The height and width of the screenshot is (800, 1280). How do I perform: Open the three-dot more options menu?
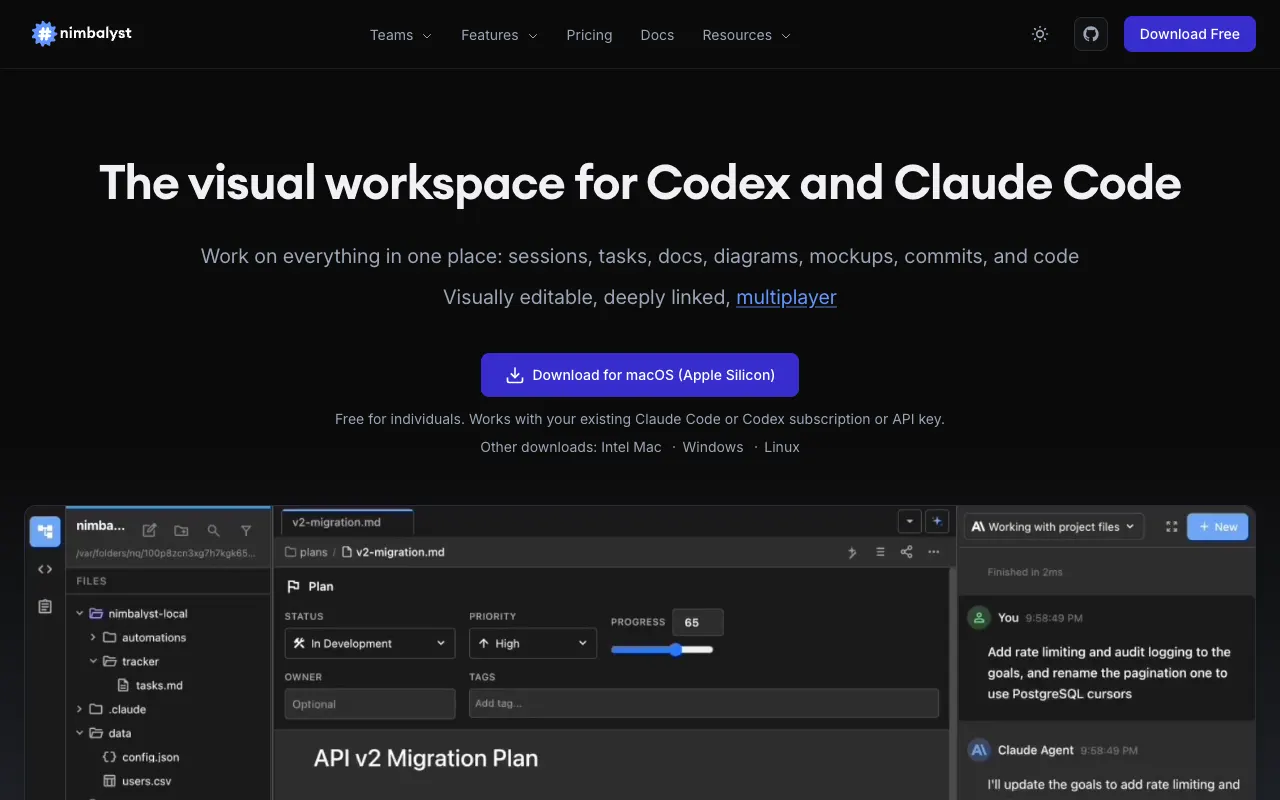(x=933, y=552)
